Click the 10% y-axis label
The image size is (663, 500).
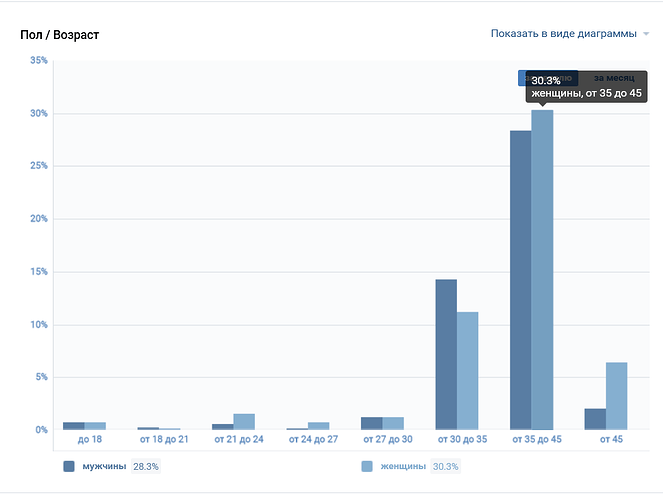click(x=39, y=325)
